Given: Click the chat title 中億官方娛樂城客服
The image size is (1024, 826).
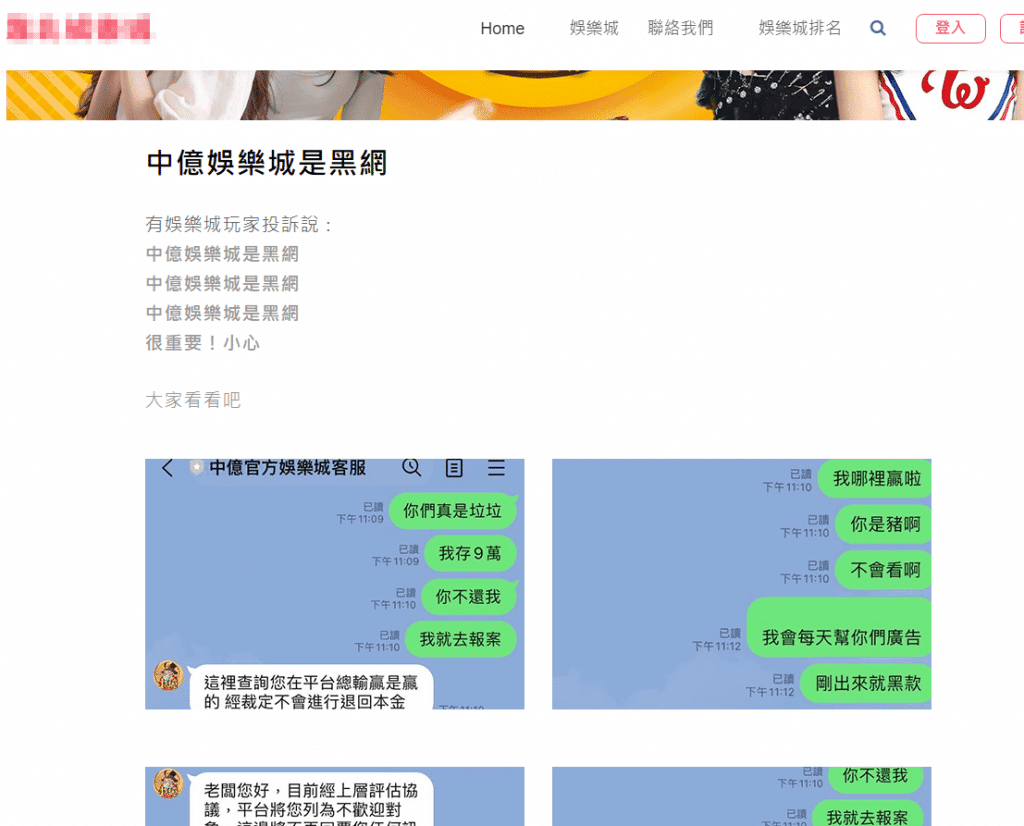Looking at the screenshot, I should pos(287,468).
